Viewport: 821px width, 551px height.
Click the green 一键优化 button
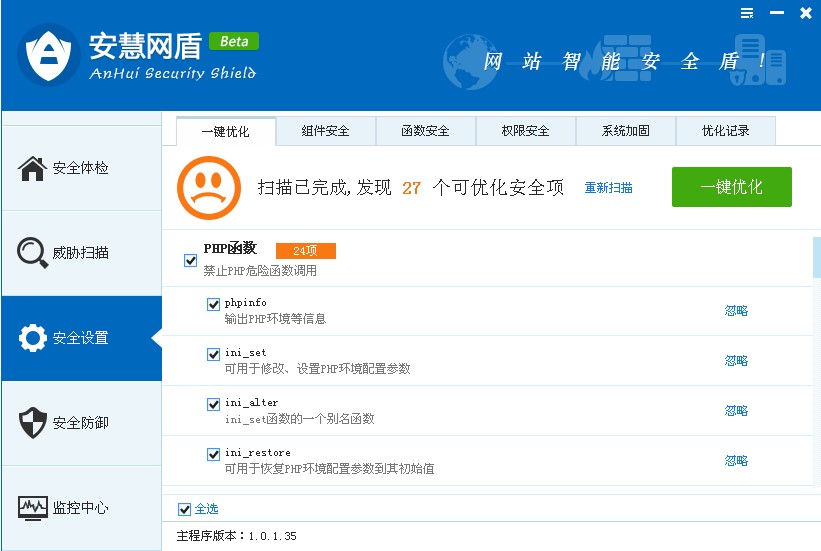[x=731, y=187]
